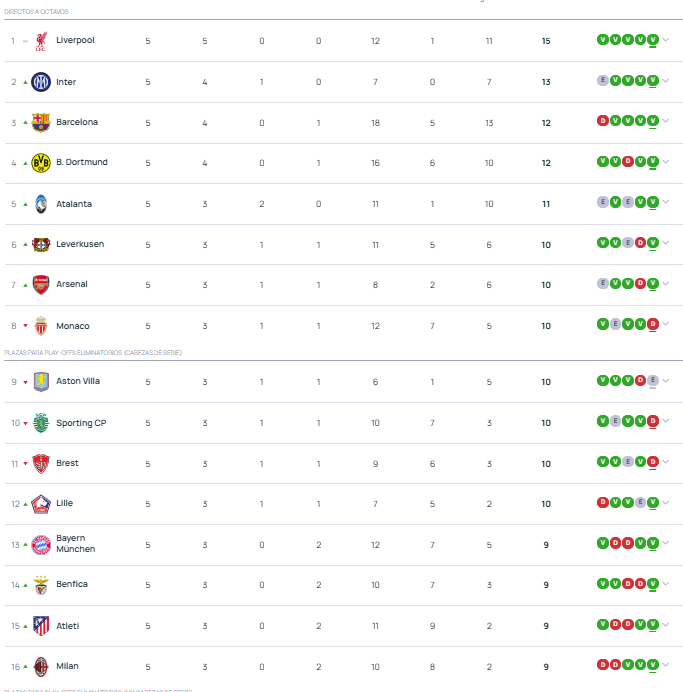Expand the Benfica row chevron
Screen dimensions: 683x692
[x=666, y=584]
